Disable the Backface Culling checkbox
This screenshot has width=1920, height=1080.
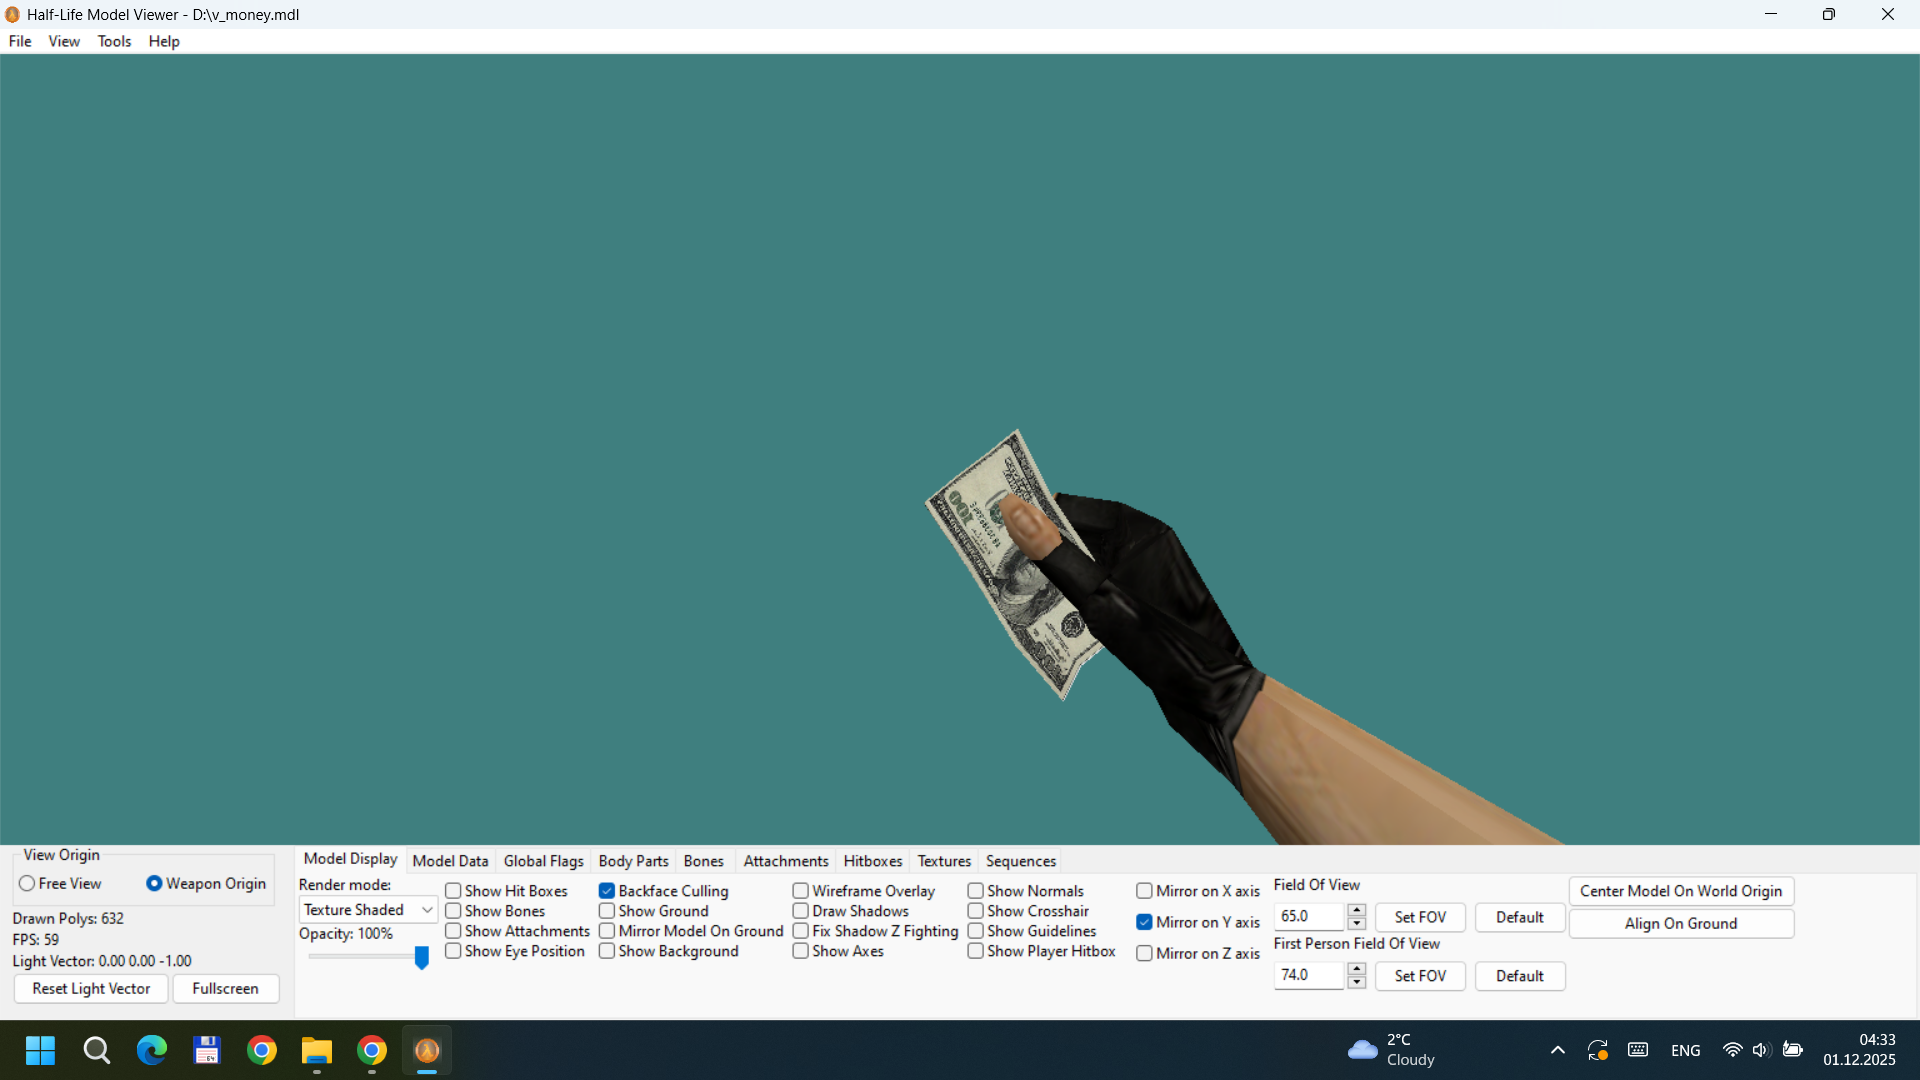607,891
